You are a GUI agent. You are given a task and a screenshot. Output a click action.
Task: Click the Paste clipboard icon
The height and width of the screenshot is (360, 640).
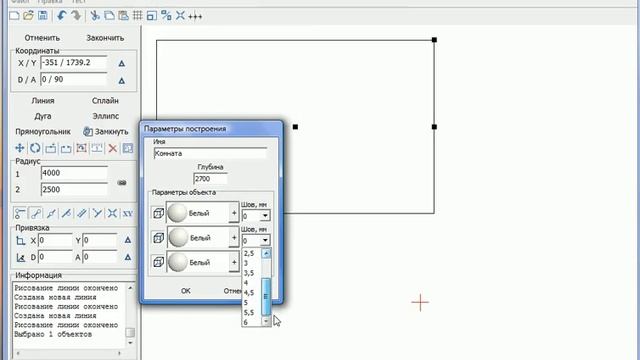(x=123, y=16)
